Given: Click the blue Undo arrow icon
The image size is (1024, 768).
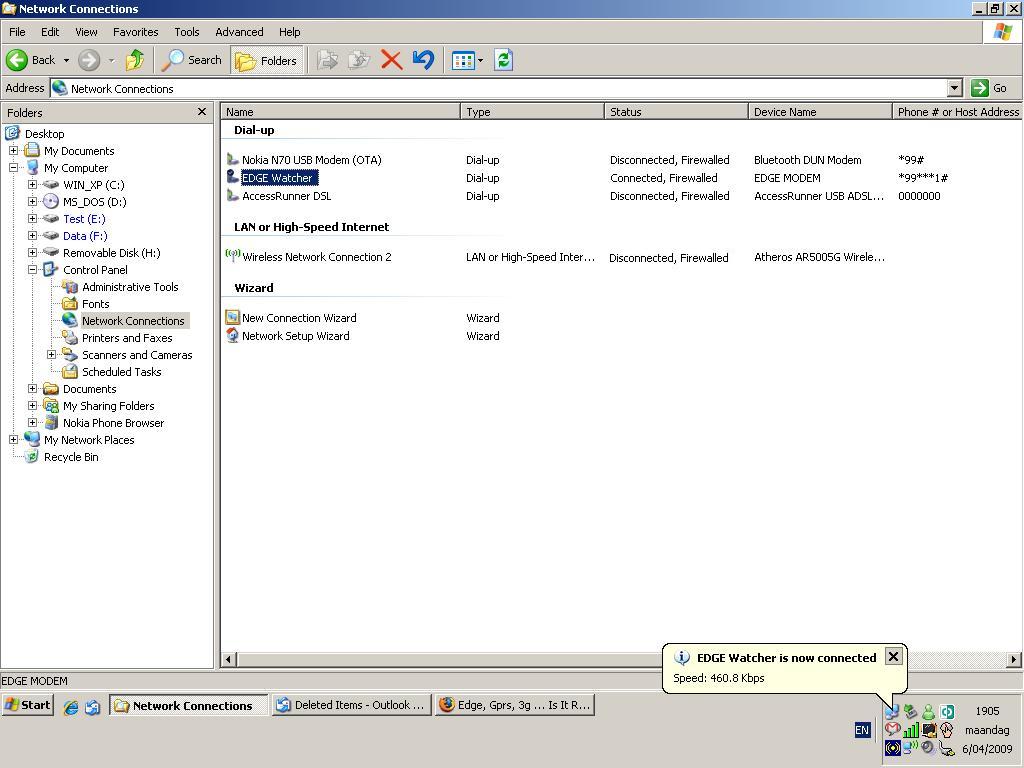Looking at the screenshot, I should coord(423,60).
